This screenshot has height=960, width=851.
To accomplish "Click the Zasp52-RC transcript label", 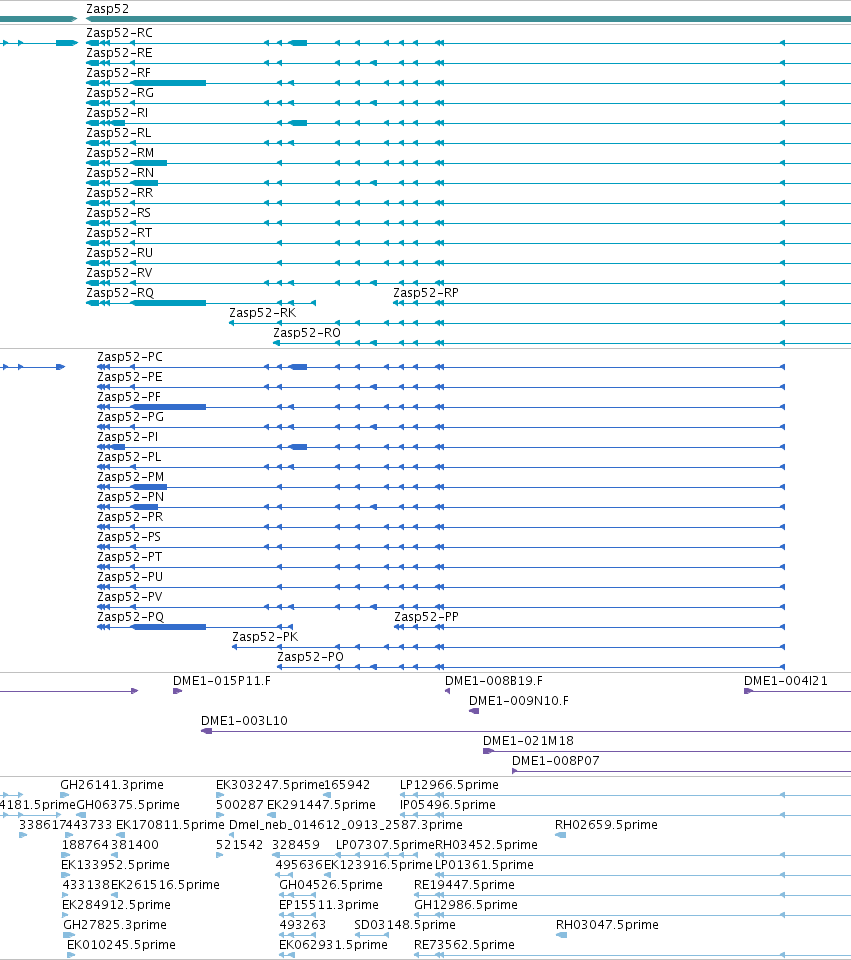I will [119, 33].
